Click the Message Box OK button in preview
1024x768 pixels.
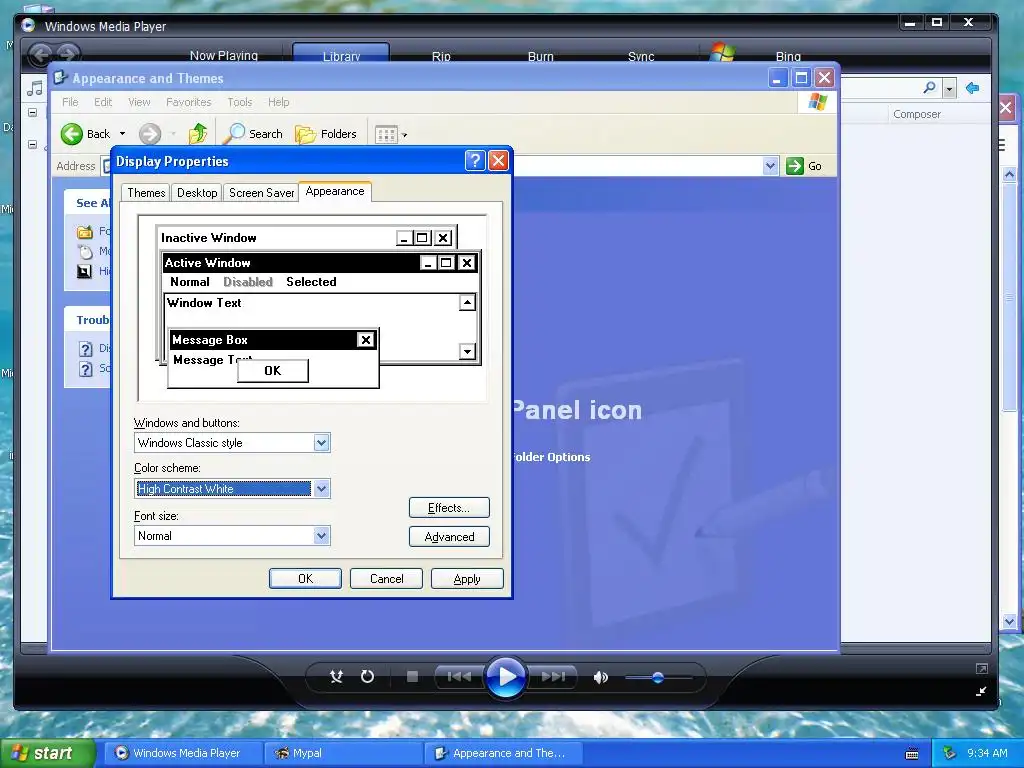coord(272,370)
